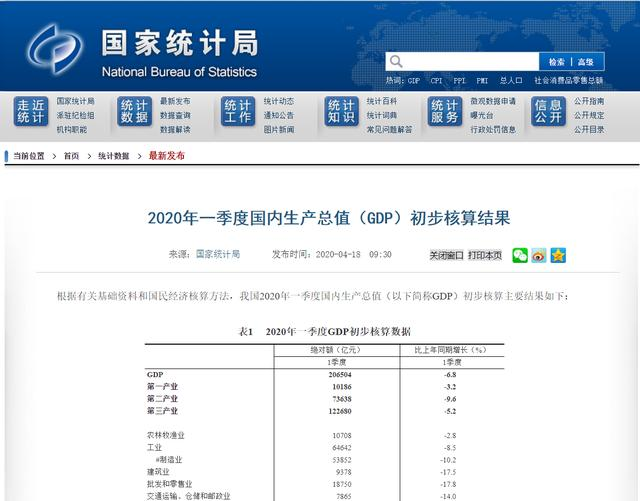This screenshot has width=640, height=501.
Task: Open 通知公告 menu link
Action: click(279, 115)
